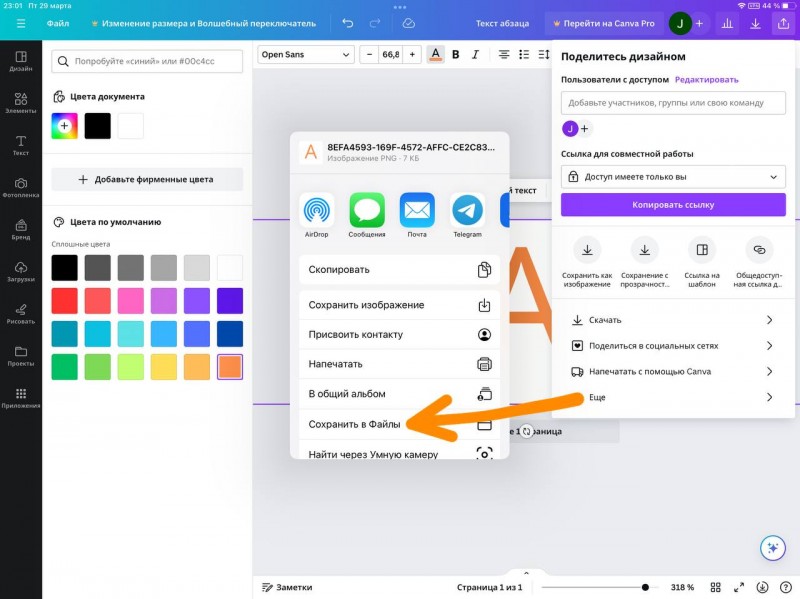Open the Загрузки sidebar panel
800x599 pixels.
(x=21, y=272)
